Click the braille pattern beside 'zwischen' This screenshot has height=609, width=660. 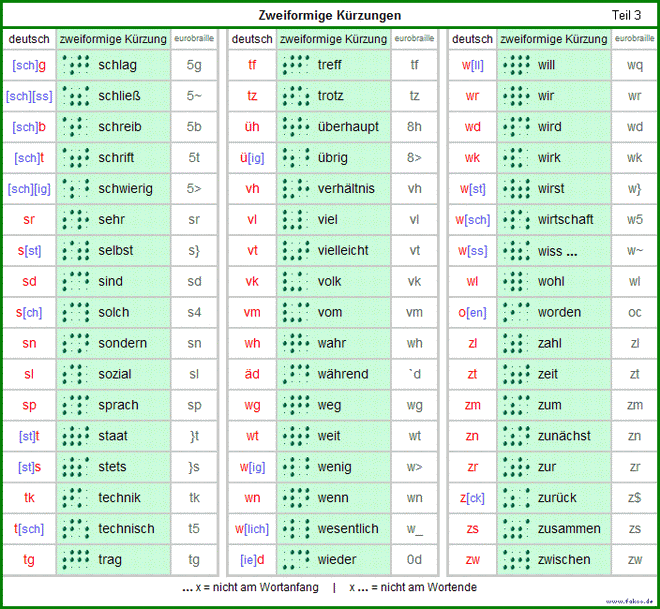(x=516, y=559)
